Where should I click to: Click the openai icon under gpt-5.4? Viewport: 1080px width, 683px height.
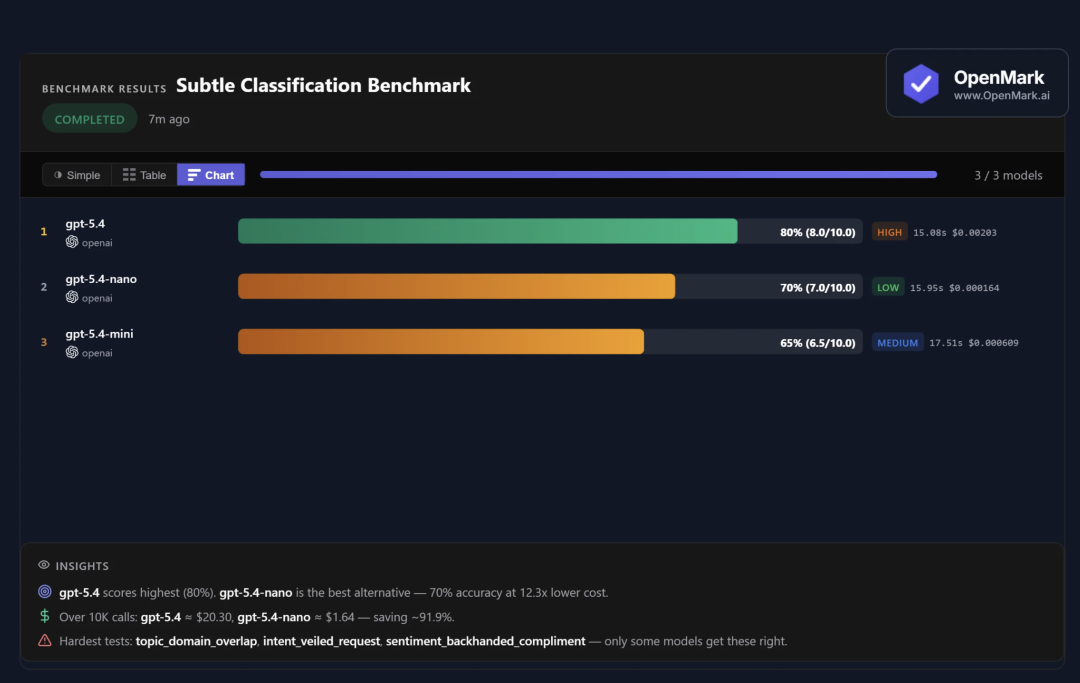[72, 242]
